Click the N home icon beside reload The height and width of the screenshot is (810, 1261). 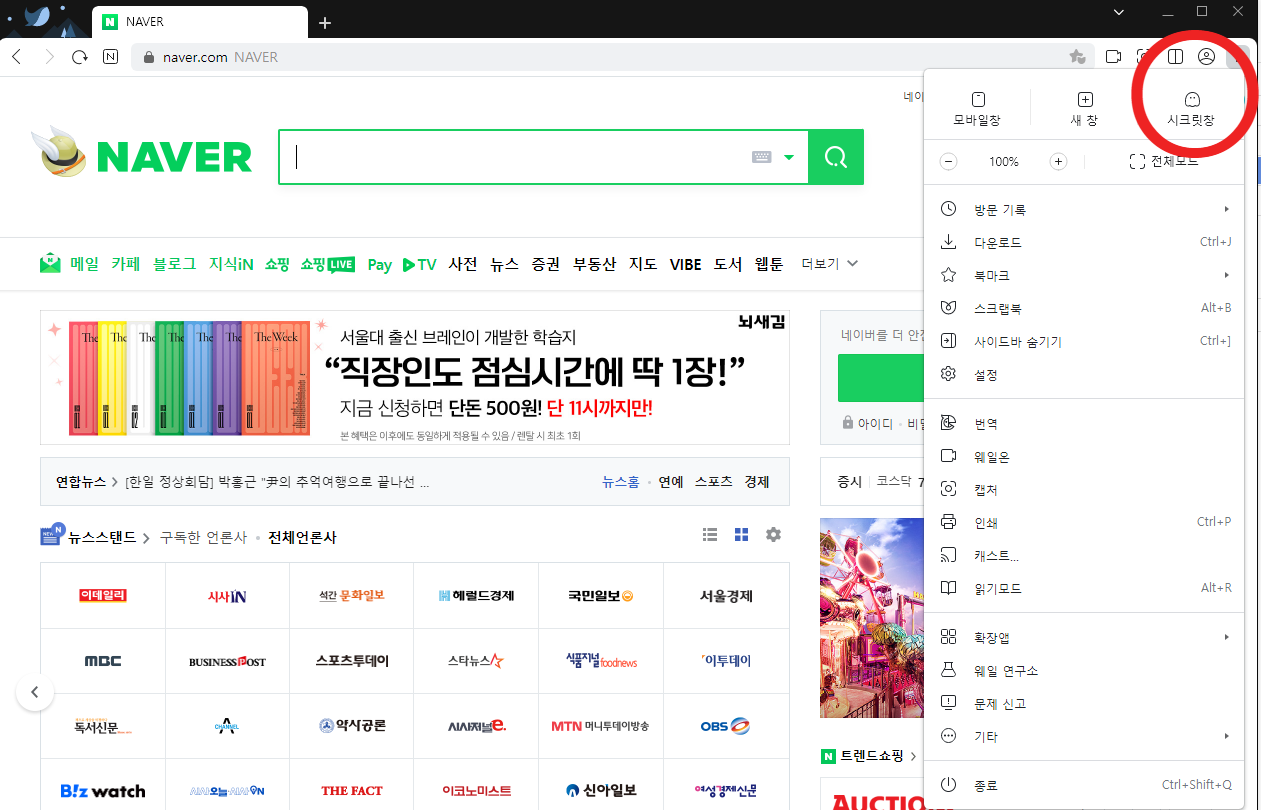tap(111, 57)
